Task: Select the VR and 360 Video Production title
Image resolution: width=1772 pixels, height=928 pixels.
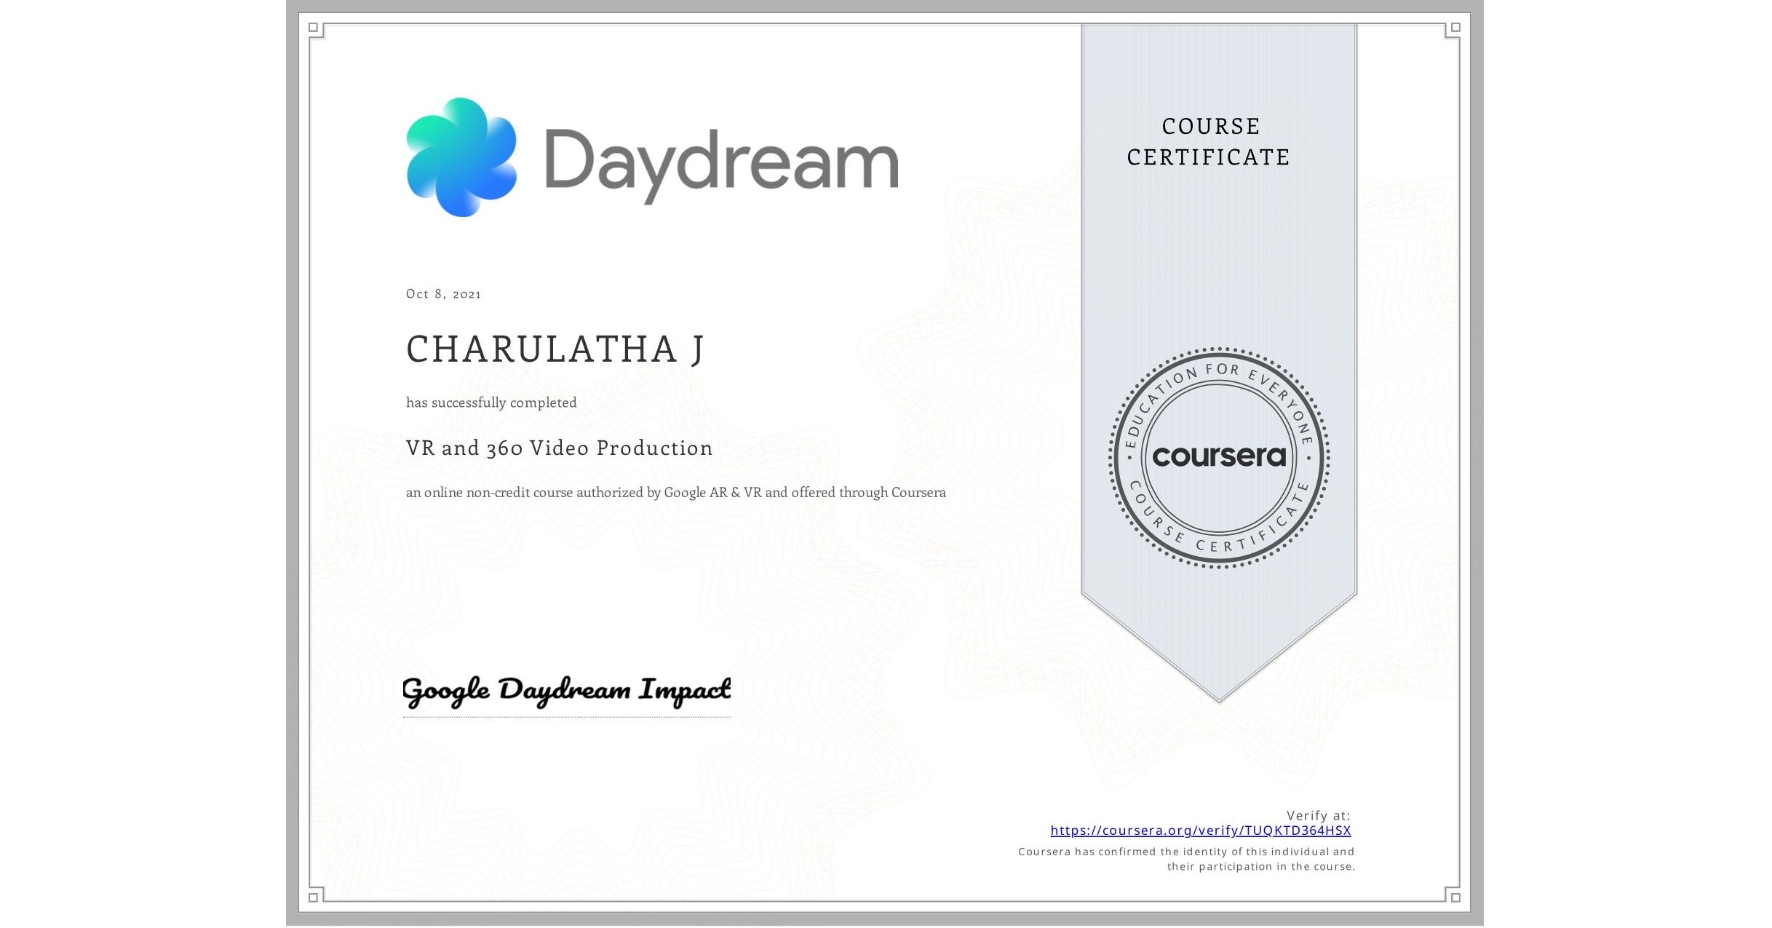Action: (557, 448)
